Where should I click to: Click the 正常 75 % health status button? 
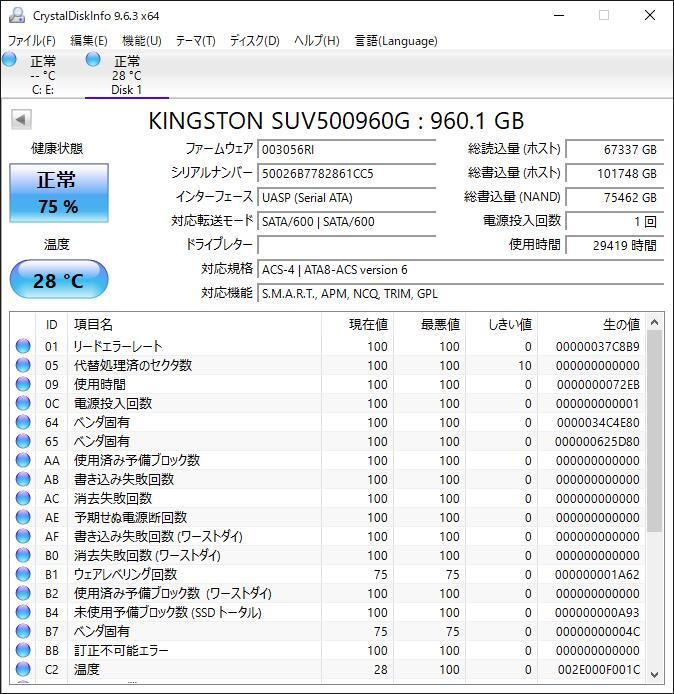[59, 193]
